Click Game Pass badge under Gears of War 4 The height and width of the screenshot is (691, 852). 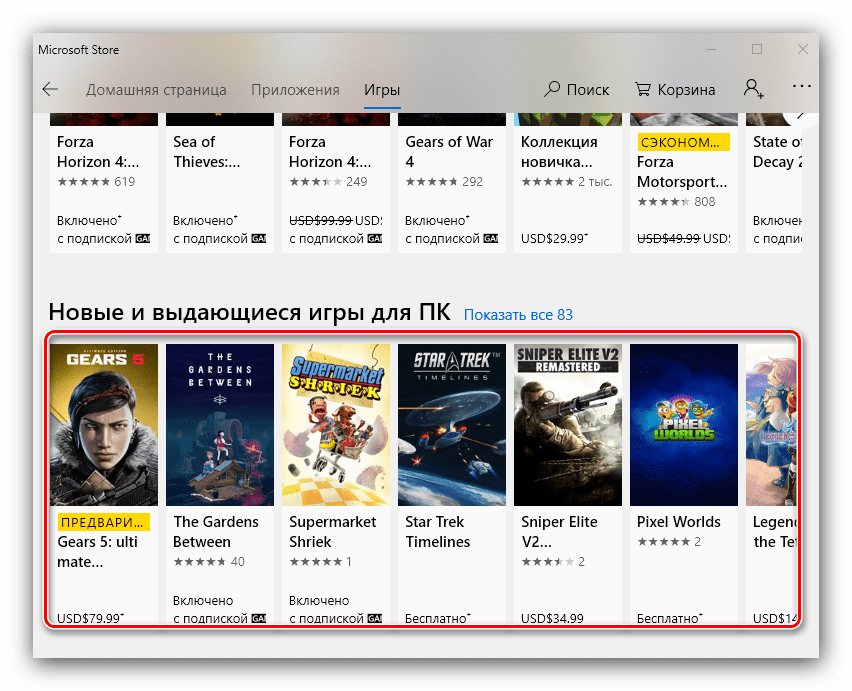pos(491,238)
